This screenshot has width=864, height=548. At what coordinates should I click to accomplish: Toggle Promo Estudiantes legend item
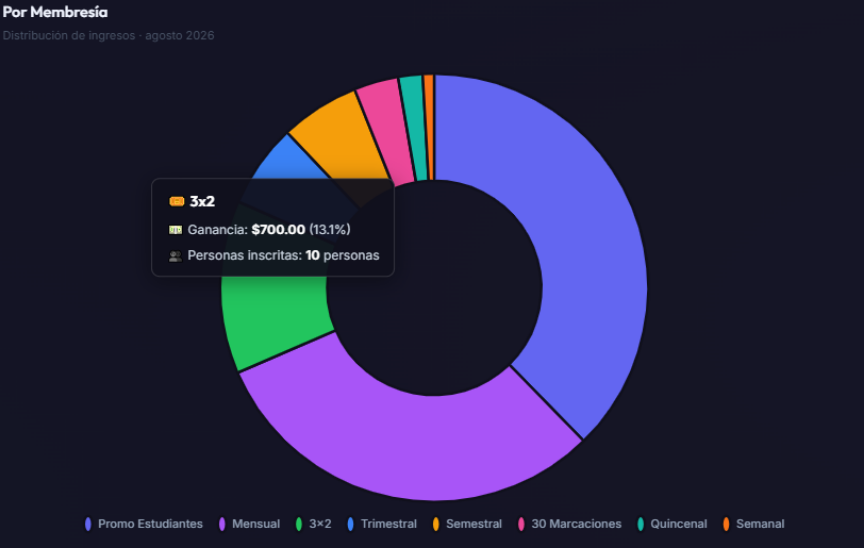click(144, 524)
